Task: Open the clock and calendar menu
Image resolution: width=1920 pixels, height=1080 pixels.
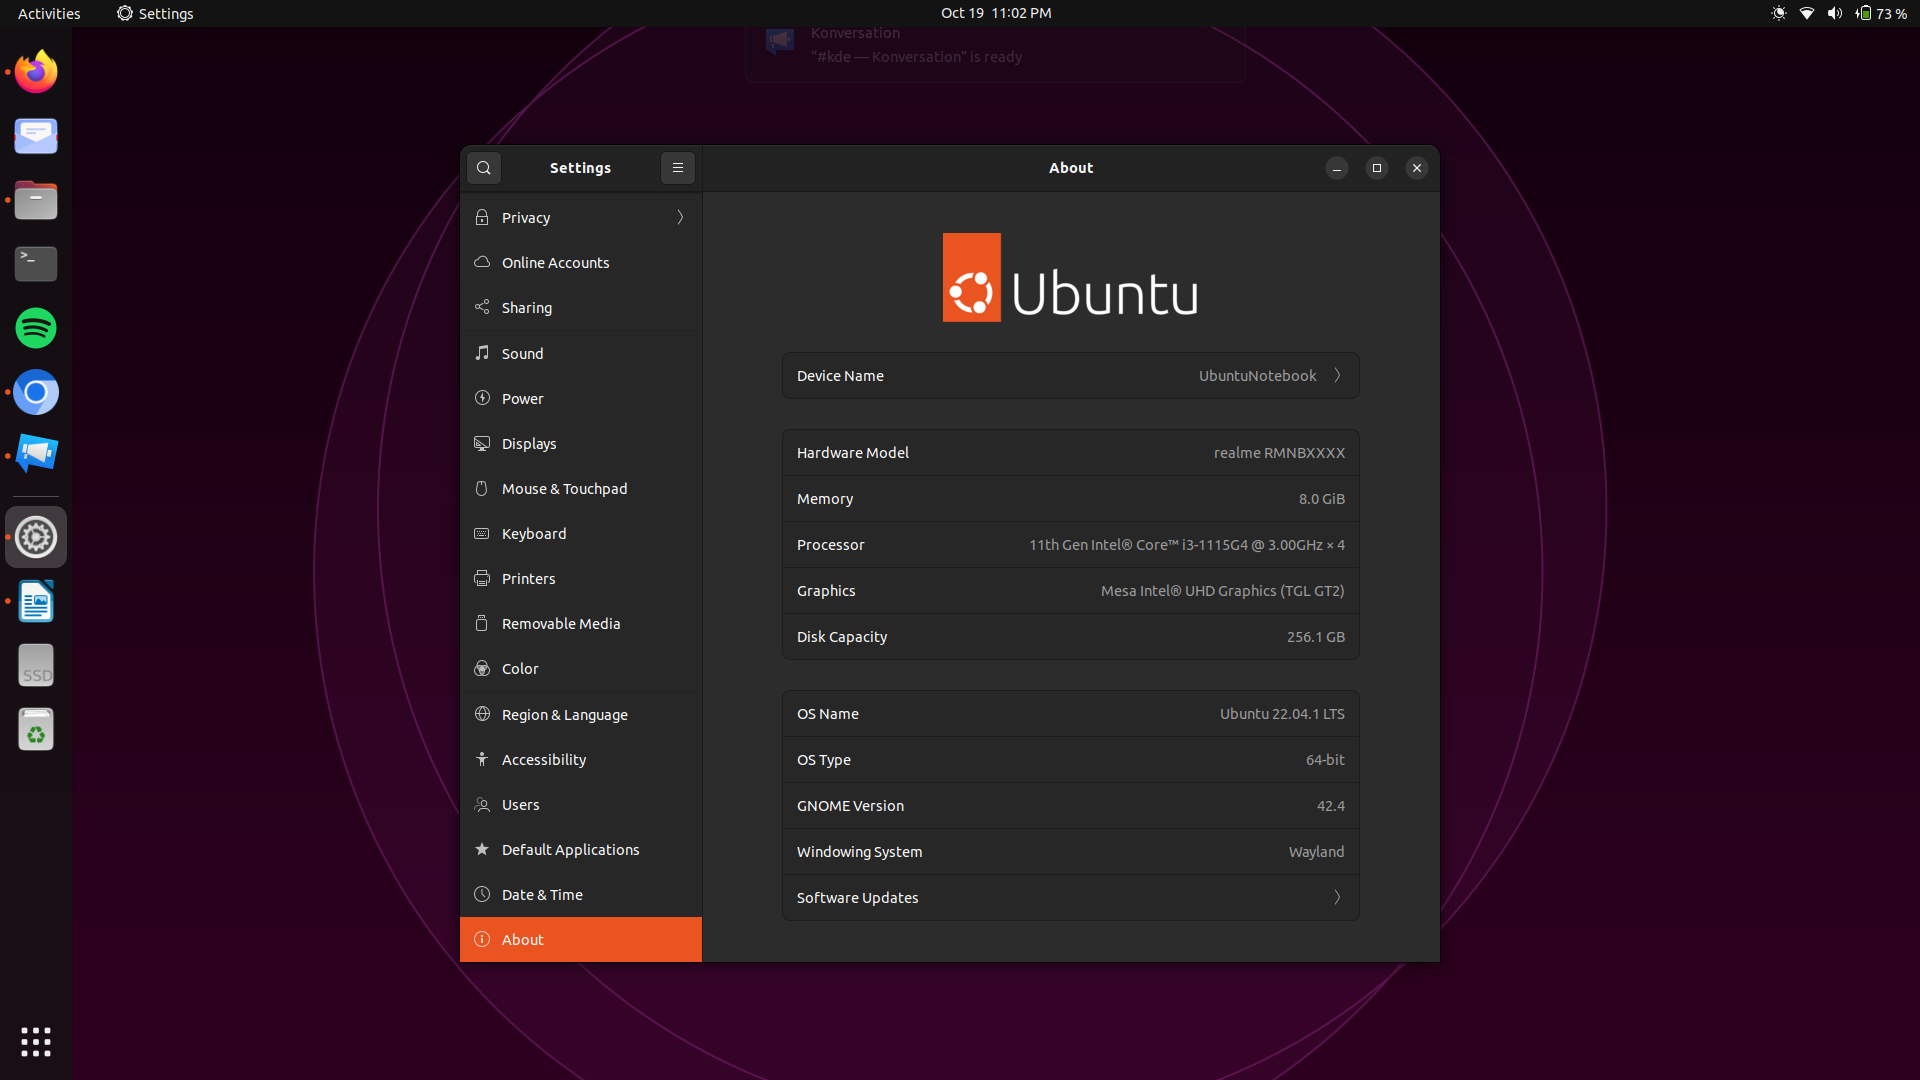Action: (x=996, y=13)
